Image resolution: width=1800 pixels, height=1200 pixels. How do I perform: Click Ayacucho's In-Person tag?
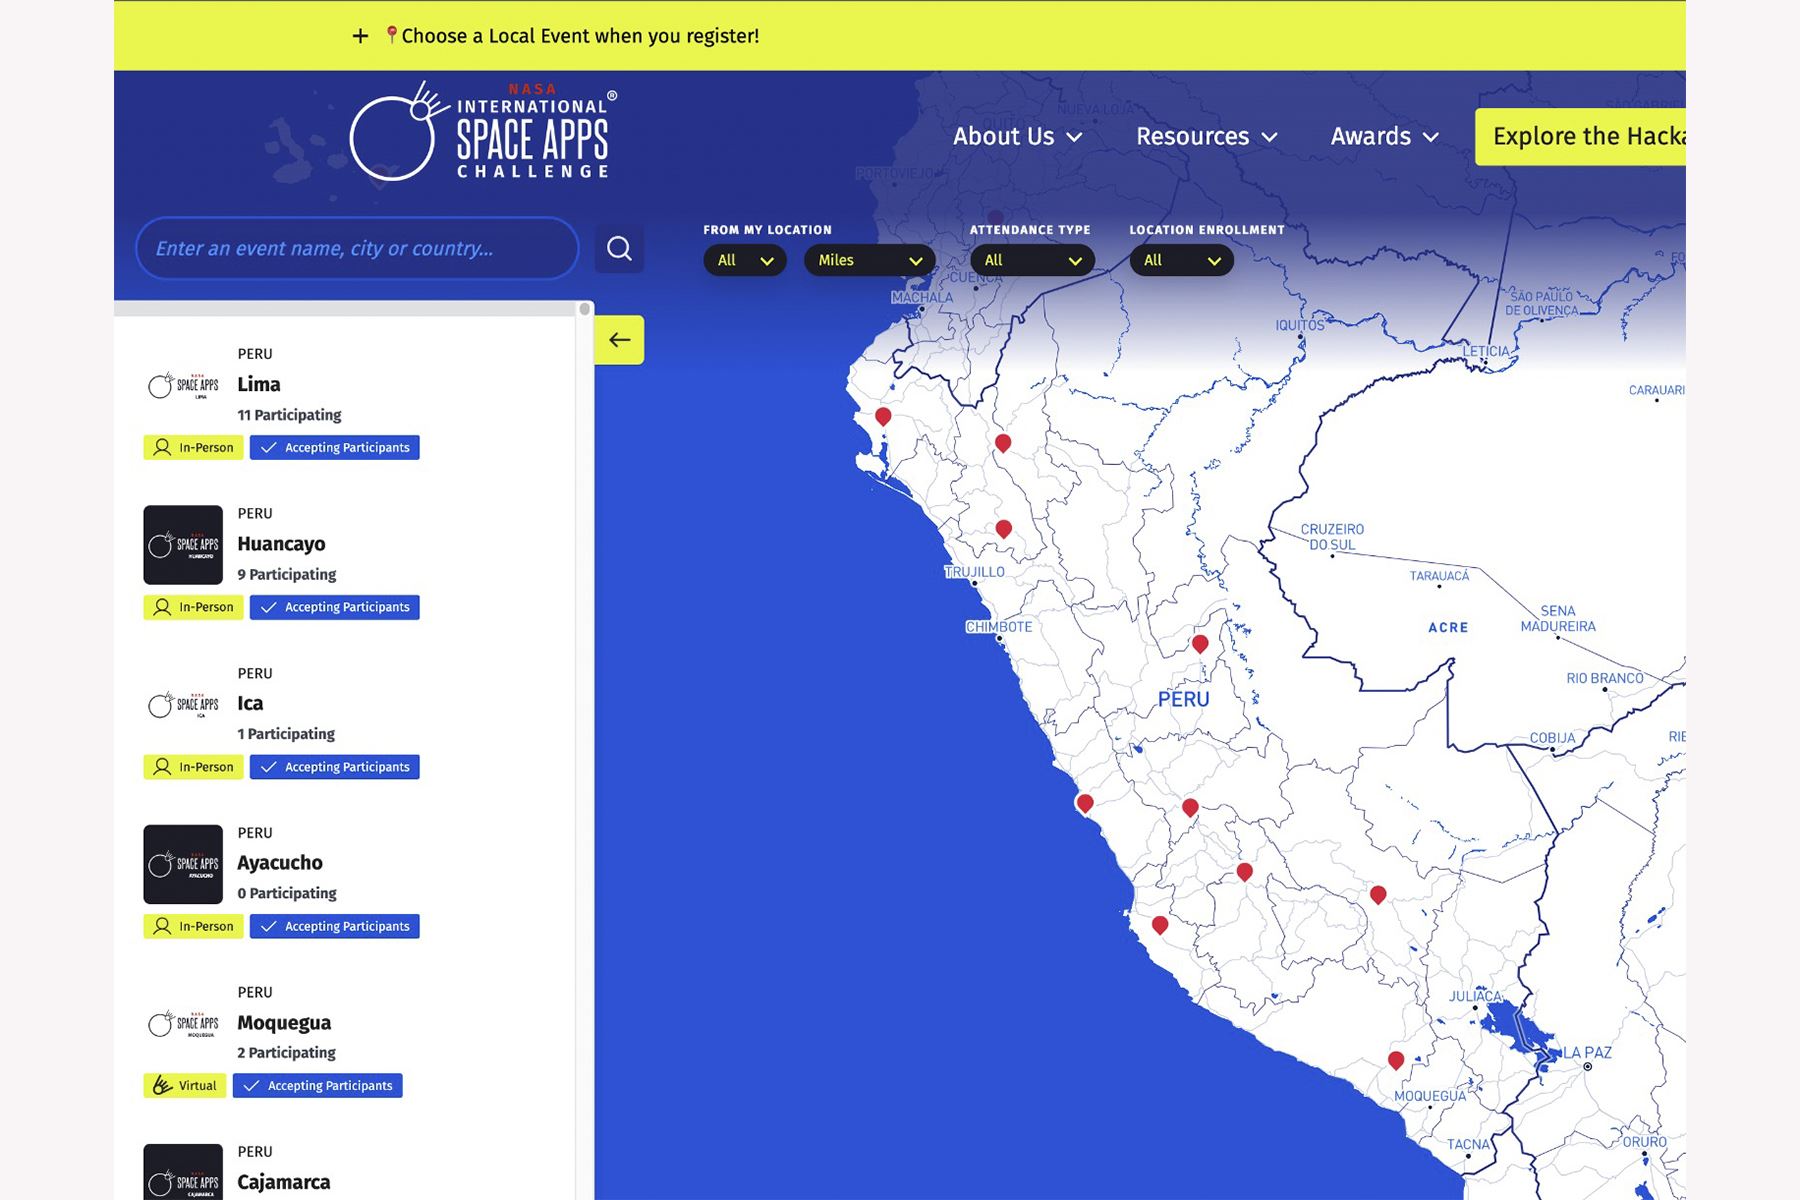(193, 926)
